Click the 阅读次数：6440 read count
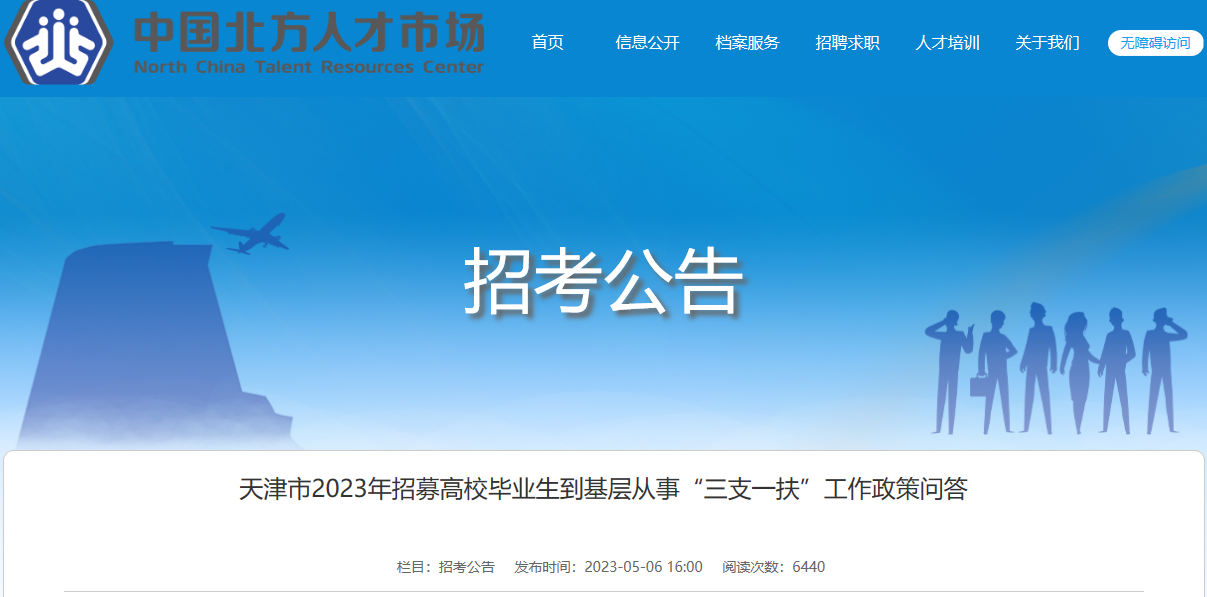The height and width of the screenshot is (597, 1207). 774,567
